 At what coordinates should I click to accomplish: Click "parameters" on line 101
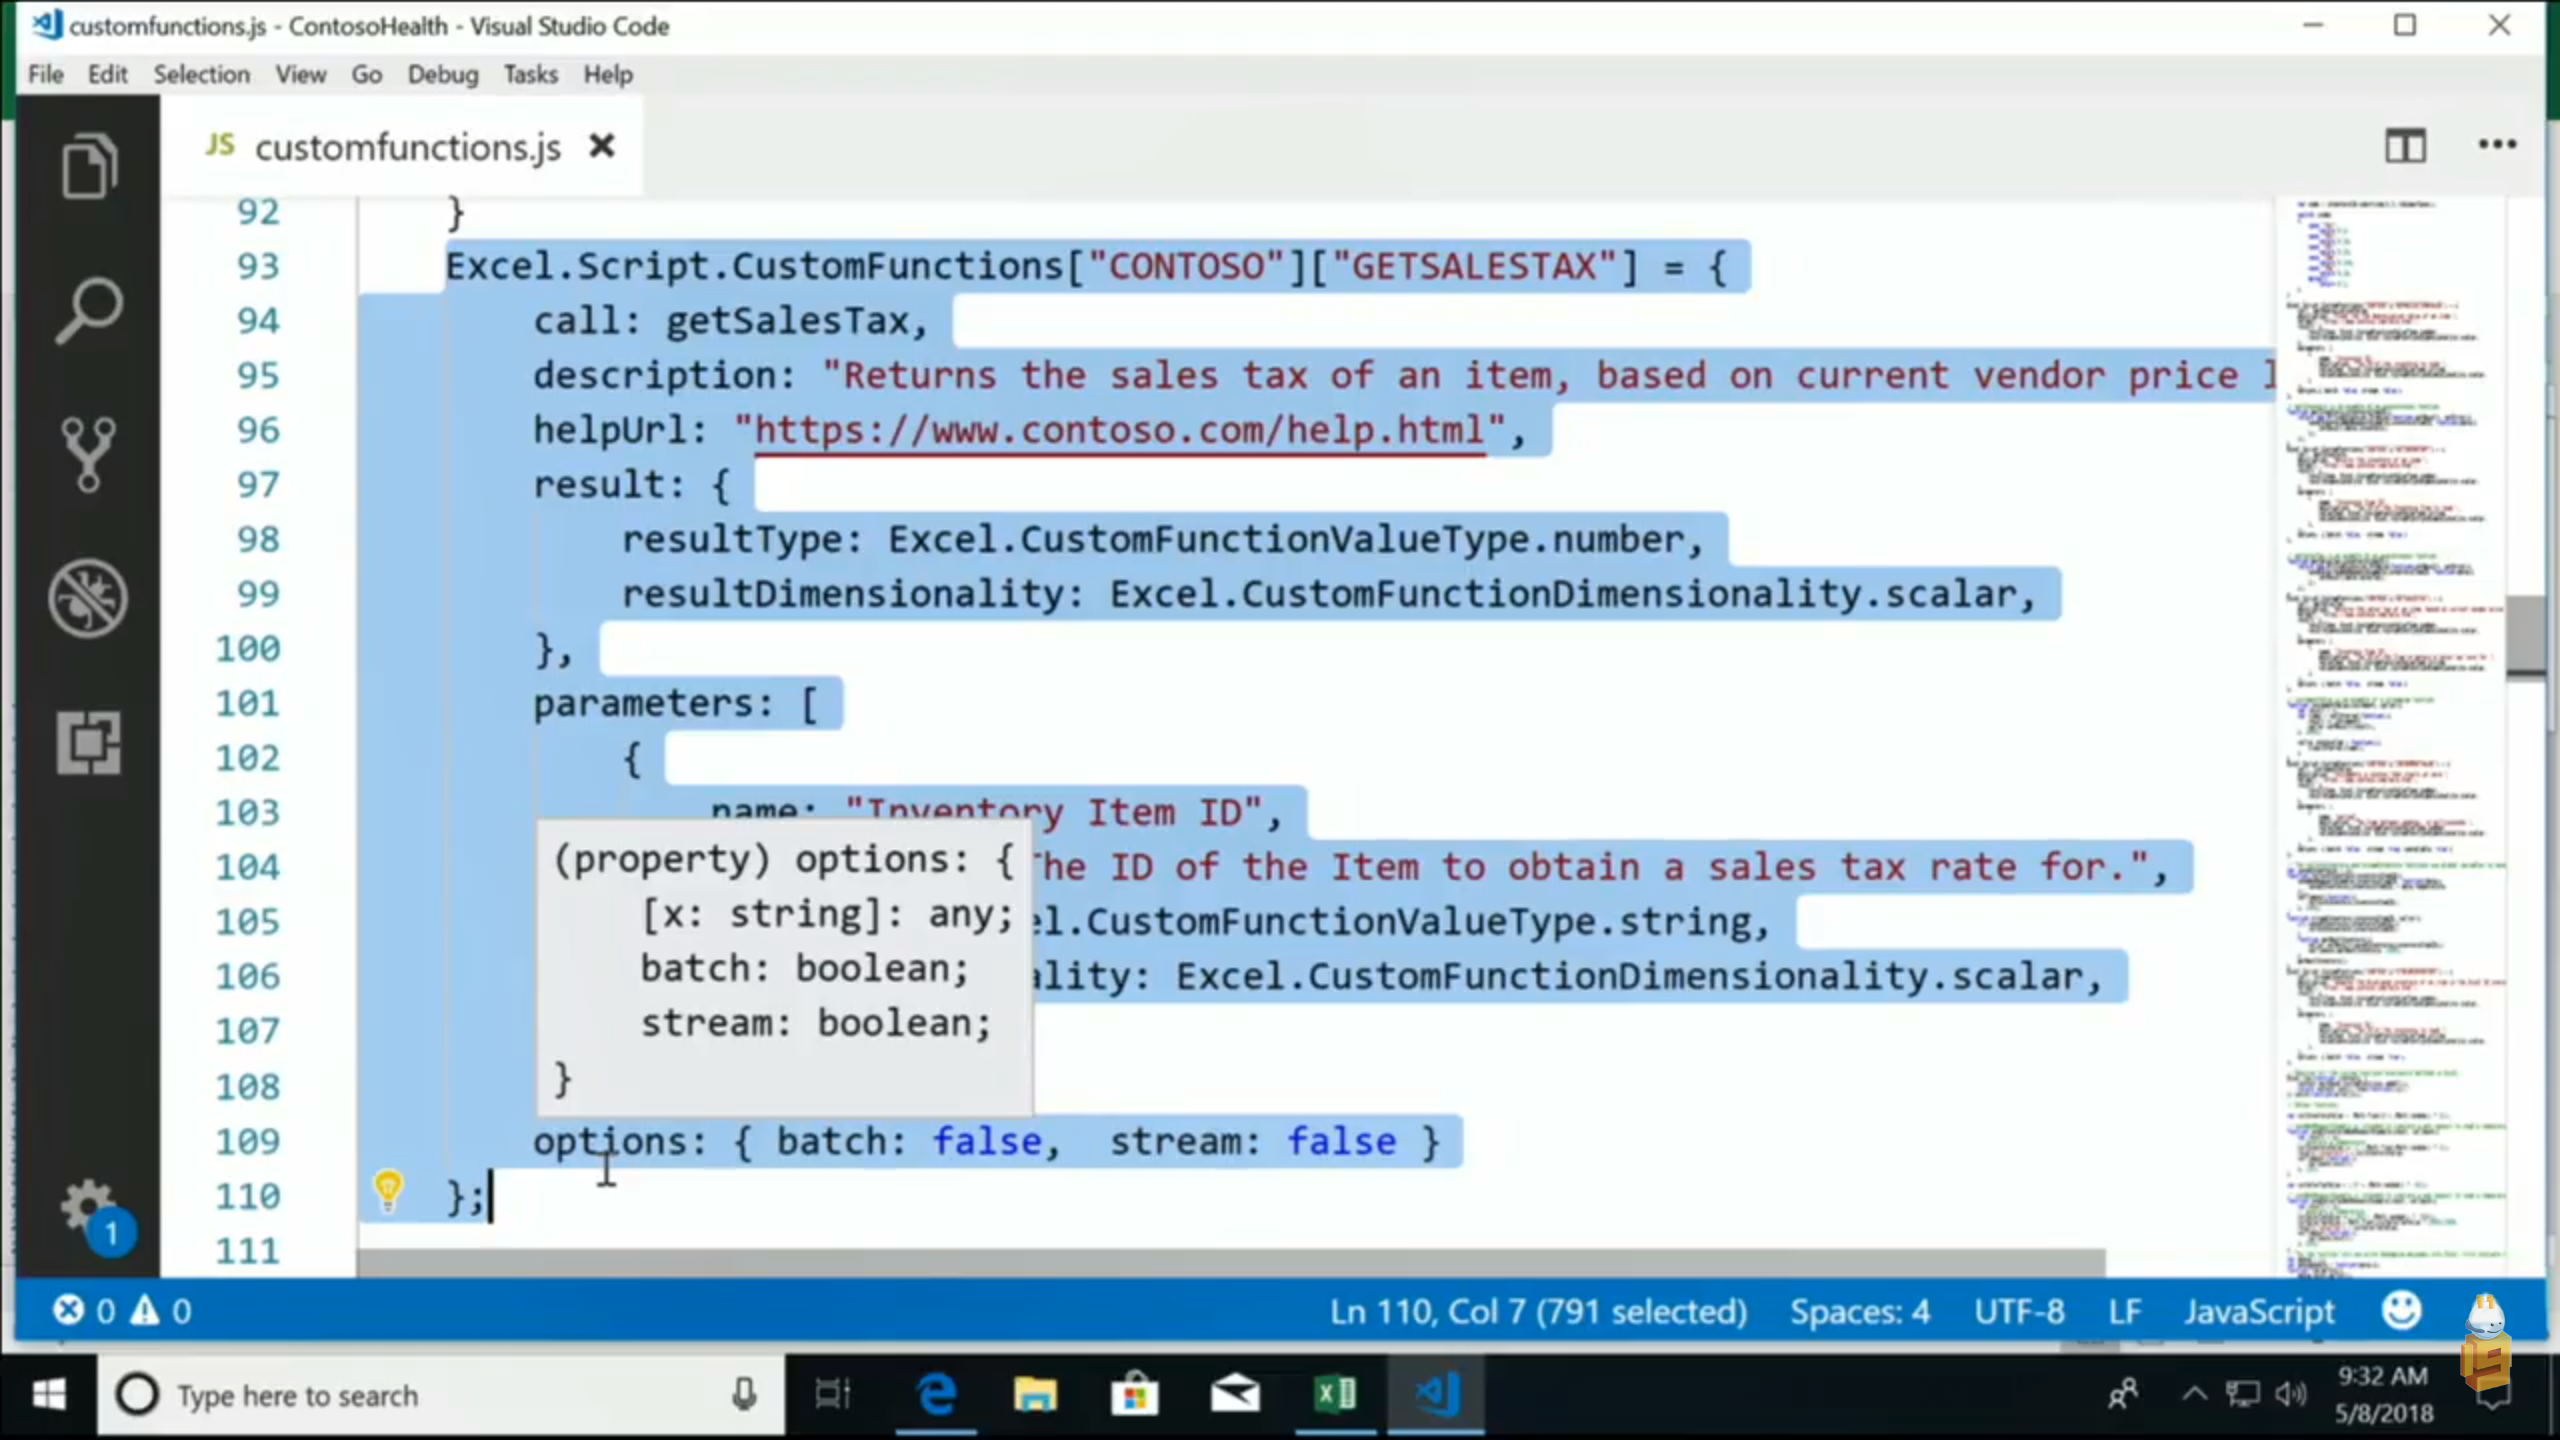642,703
